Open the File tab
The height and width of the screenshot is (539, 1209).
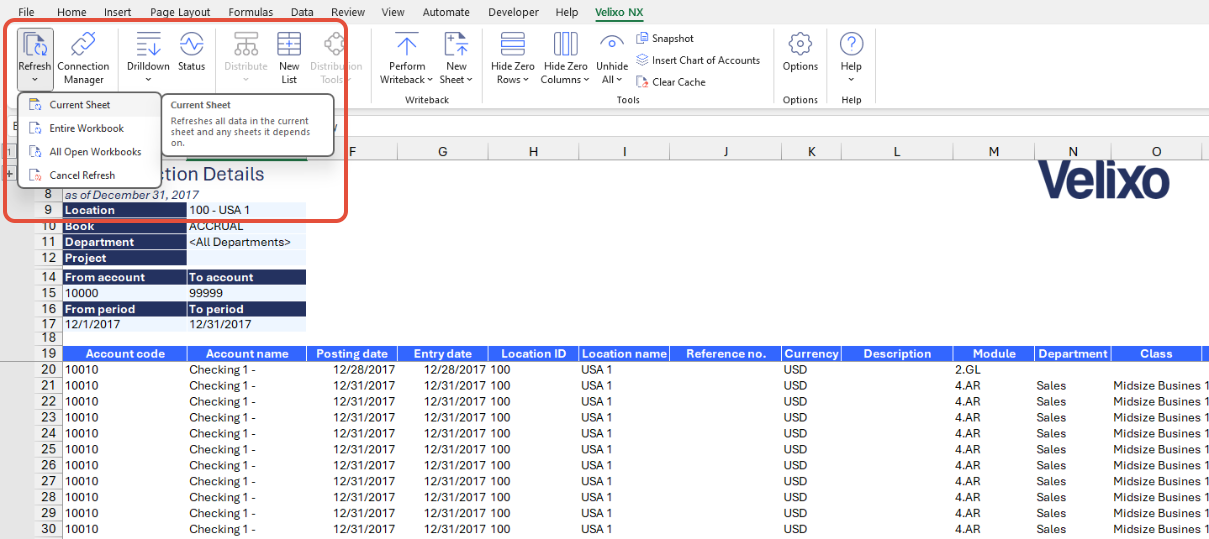26,12
